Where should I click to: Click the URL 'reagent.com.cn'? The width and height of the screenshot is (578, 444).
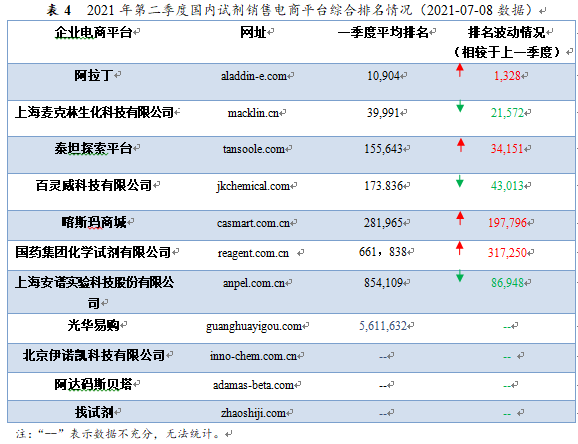253,253
